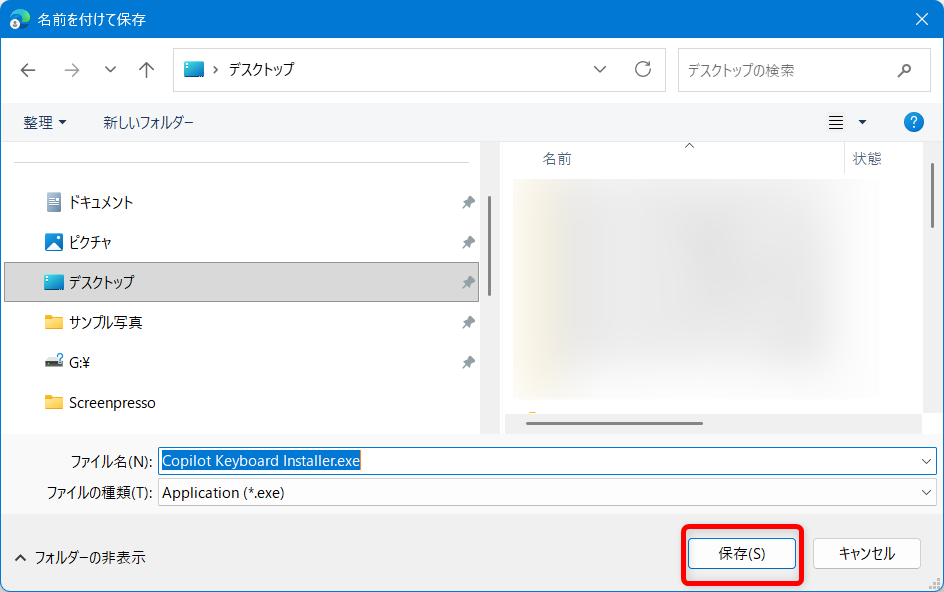
Task: Go up one folder level arrow
Action: (x=146, y=70)
